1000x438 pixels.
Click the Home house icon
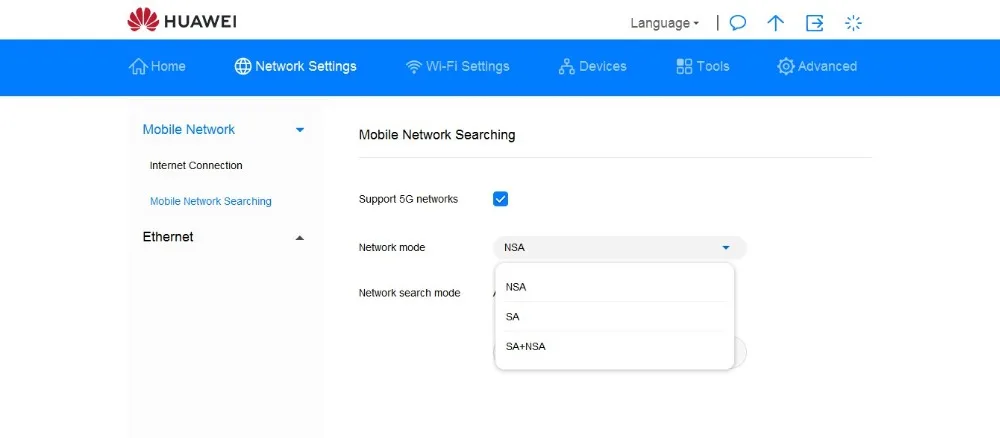[138, 66]
